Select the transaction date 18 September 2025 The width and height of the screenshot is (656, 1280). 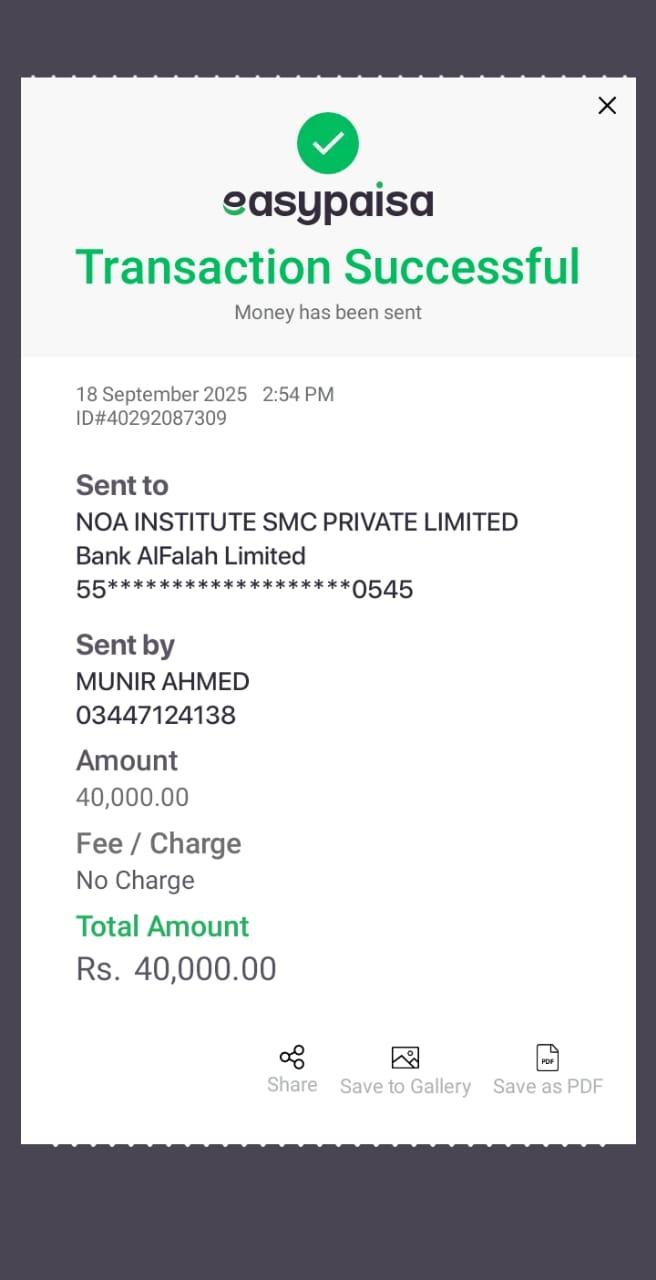161,394
